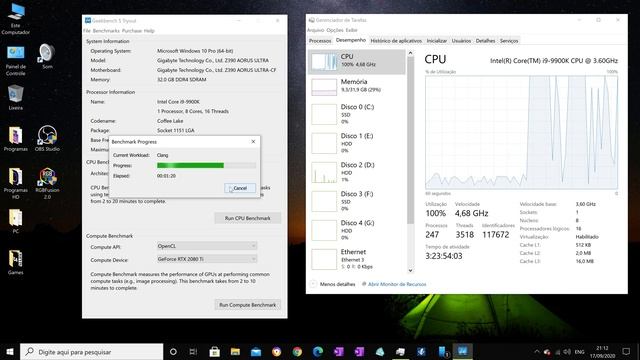Click the Cortana circle on taskbar
640x360 pixels.
pos(173,351)
